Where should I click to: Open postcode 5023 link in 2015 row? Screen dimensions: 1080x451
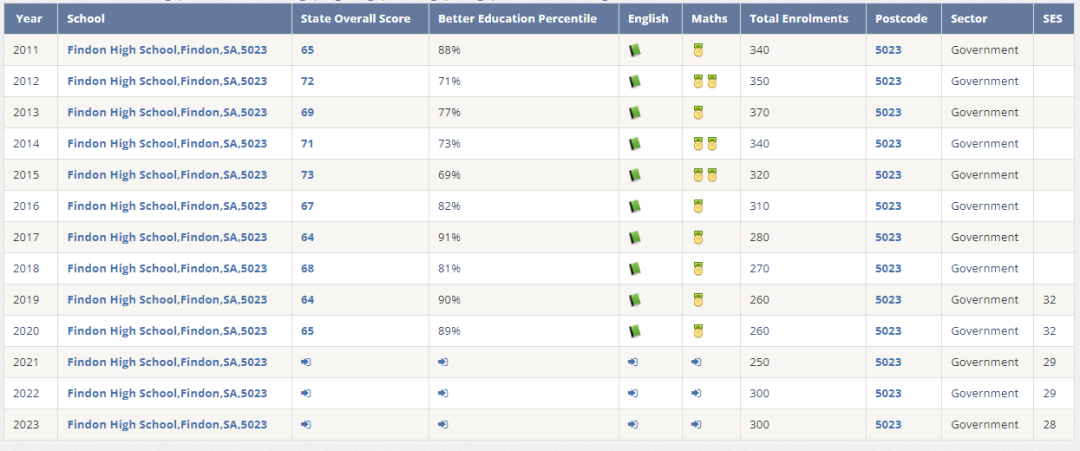[889, 175]
